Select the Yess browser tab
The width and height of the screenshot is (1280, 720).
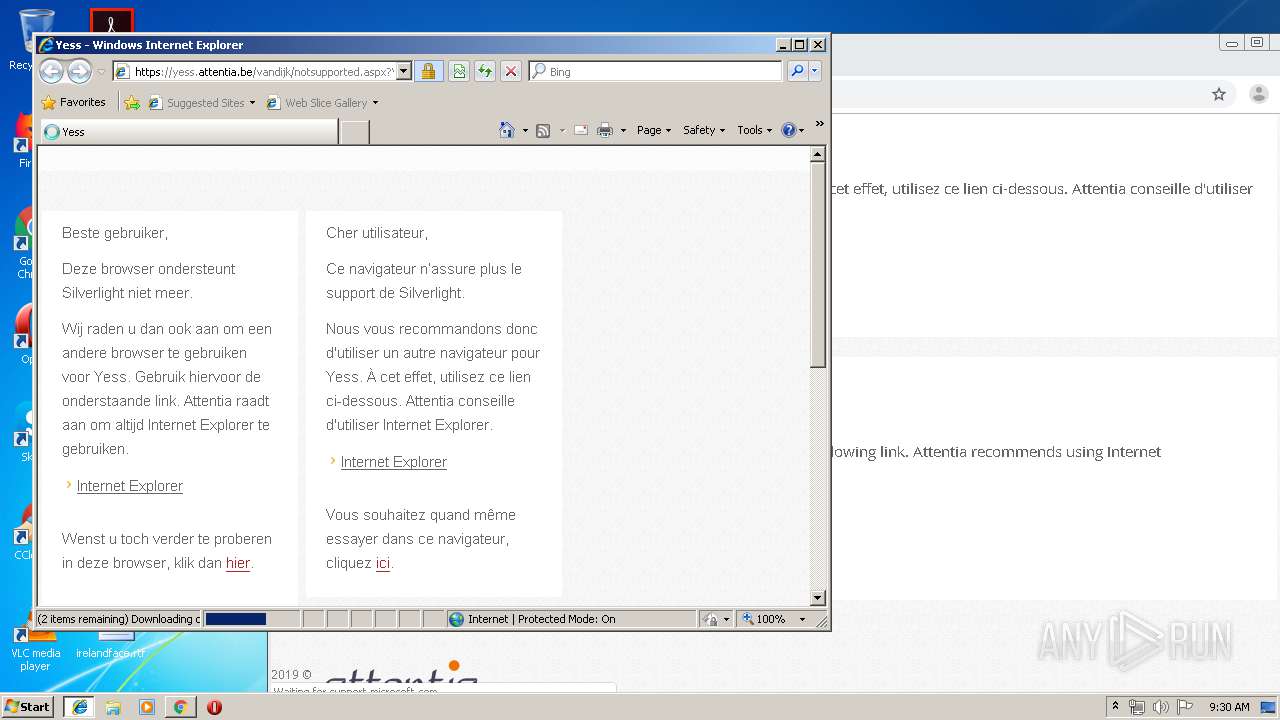pyautogui.click(x=189, y=131)
